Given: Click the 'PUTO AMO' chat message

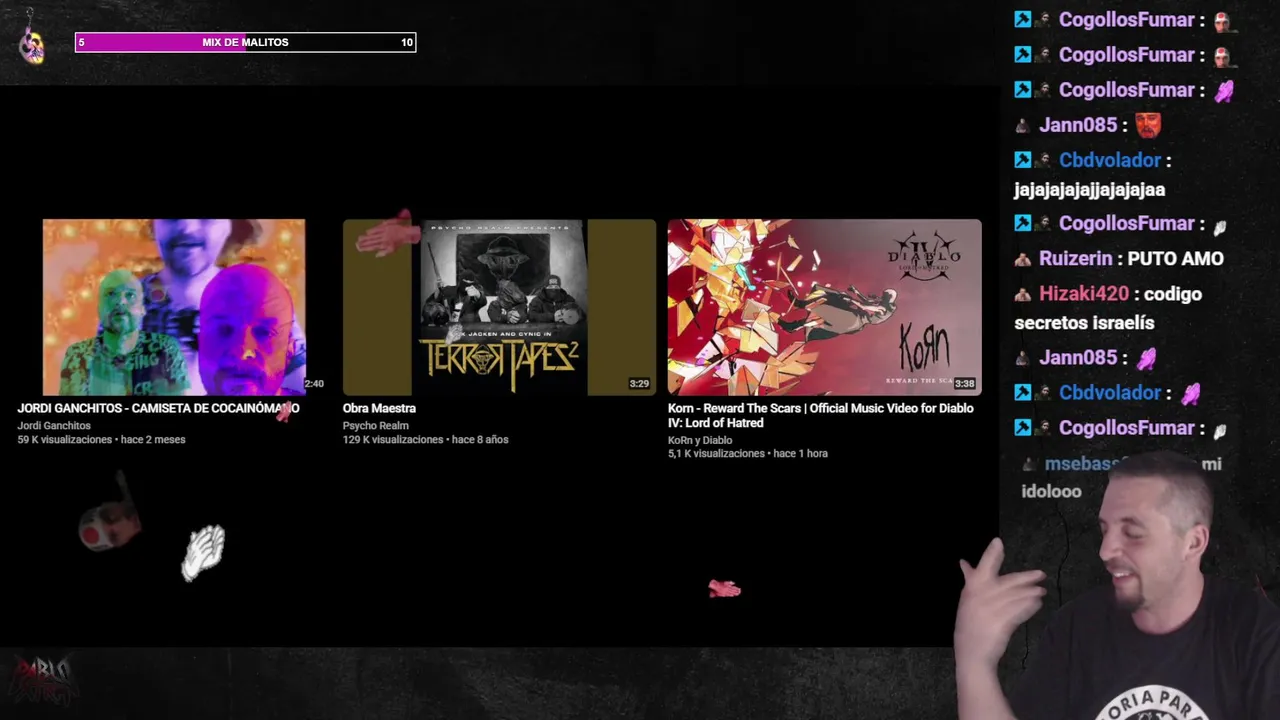Looking at the screenshot, I should point(1175,259).
